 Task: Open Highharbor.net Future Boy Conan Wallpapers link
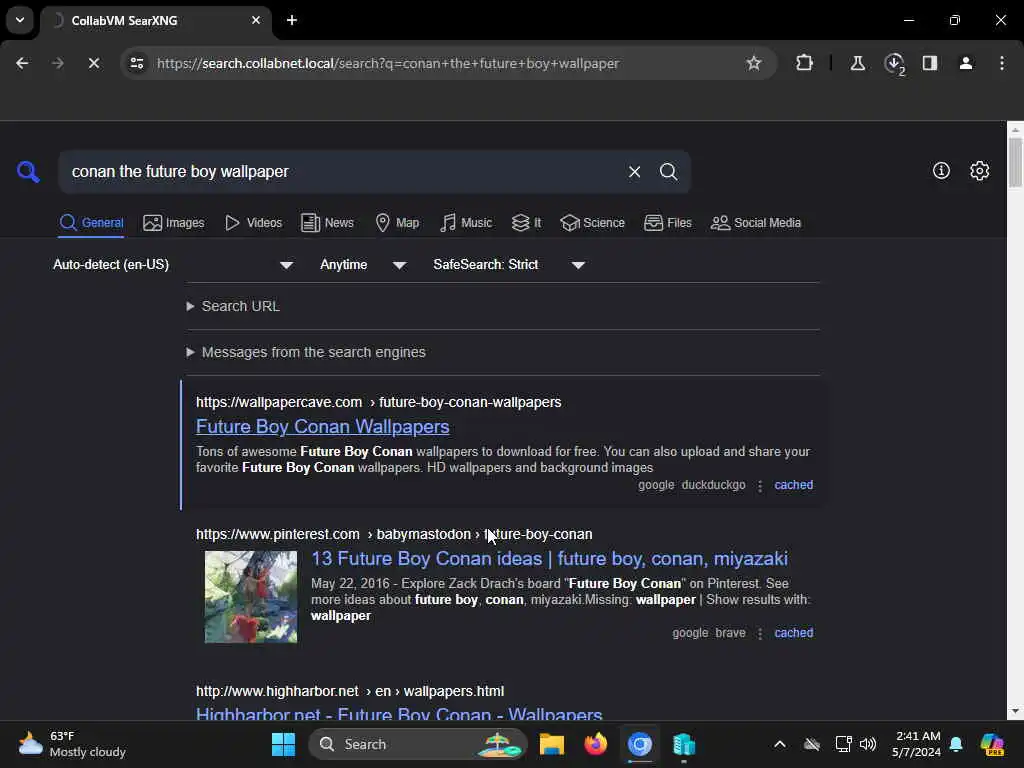click(399, 713)
